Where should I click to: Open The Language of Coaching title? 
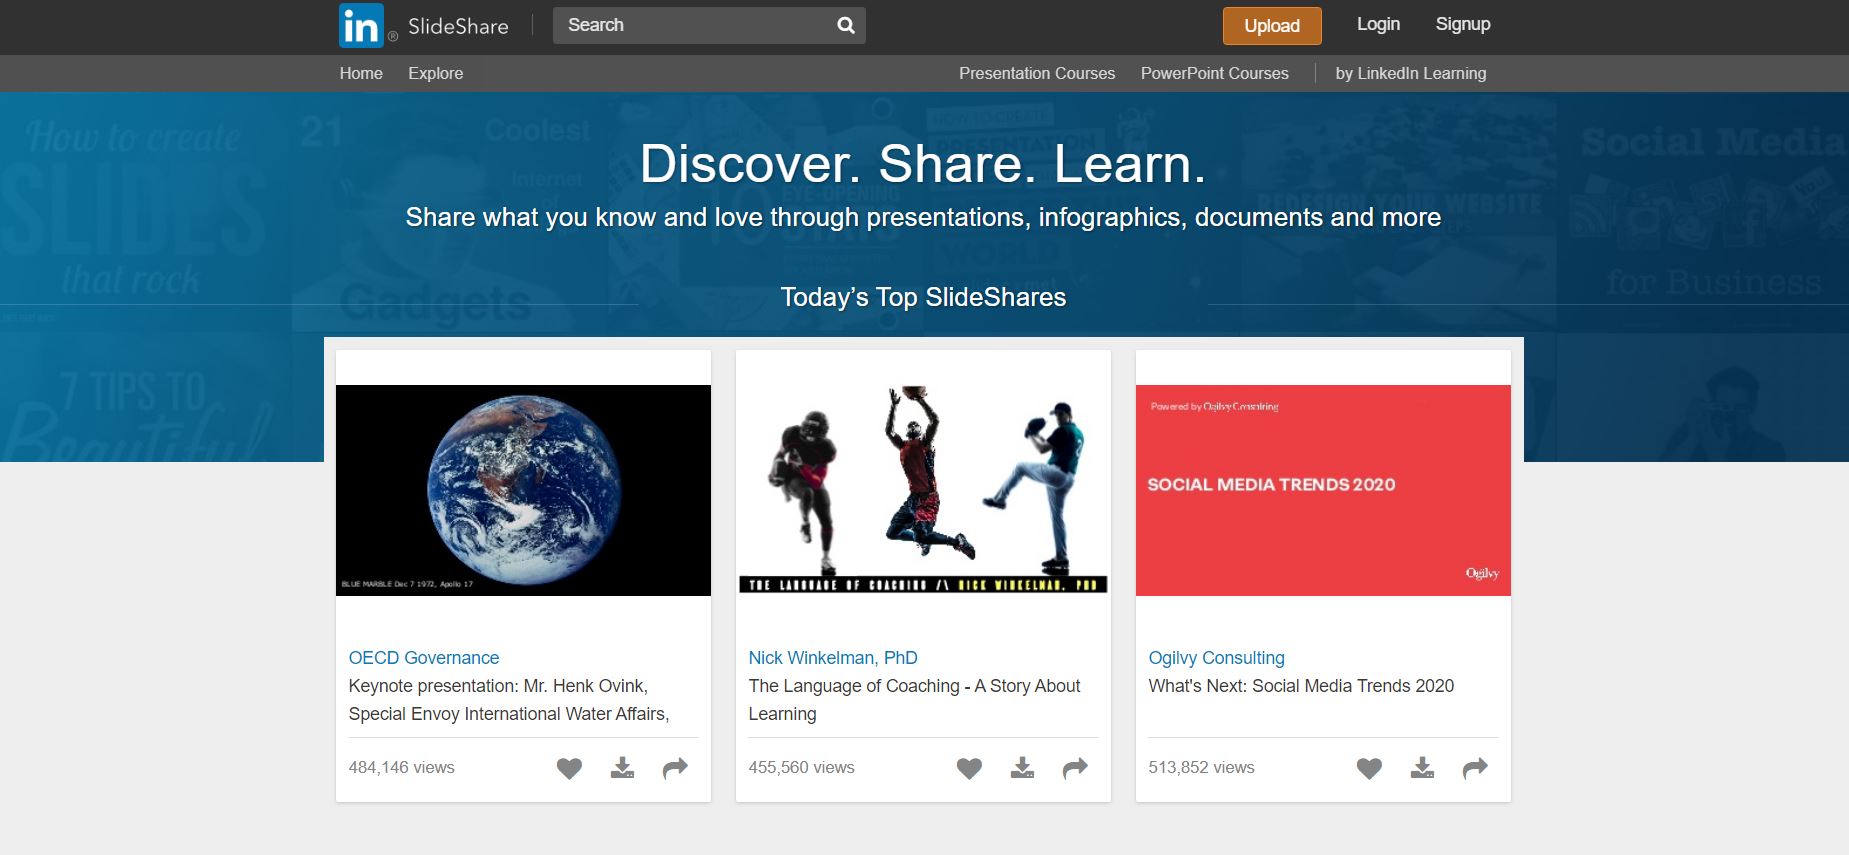point(914,700)
